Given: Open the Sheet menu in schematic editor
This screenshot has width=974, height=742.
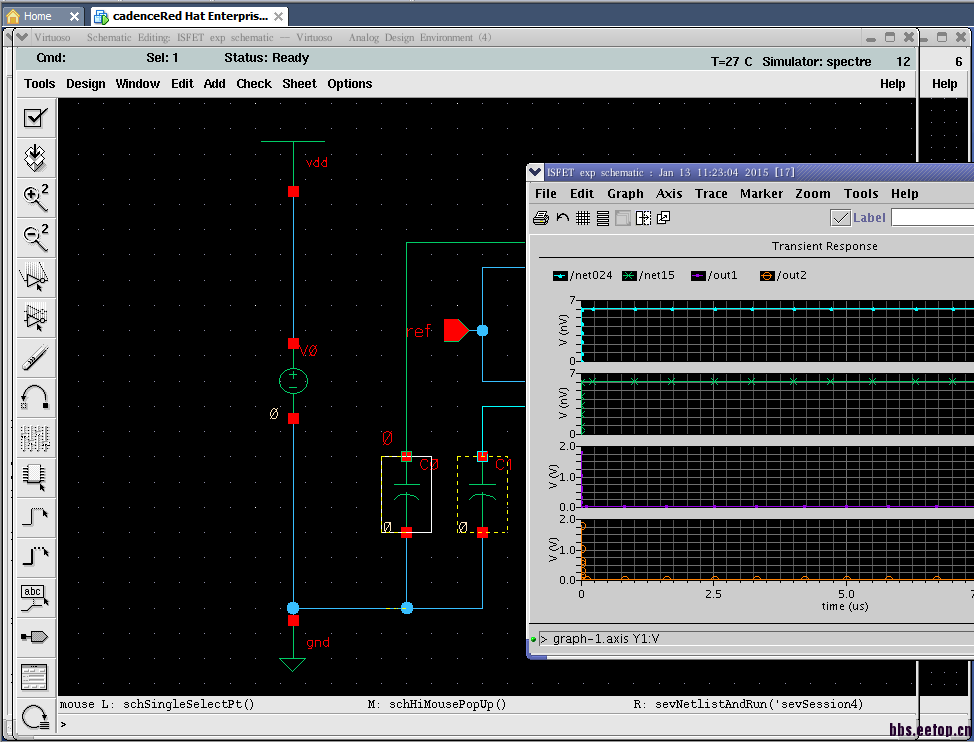Looking at the screenshot, I should (x=299, y=84).
